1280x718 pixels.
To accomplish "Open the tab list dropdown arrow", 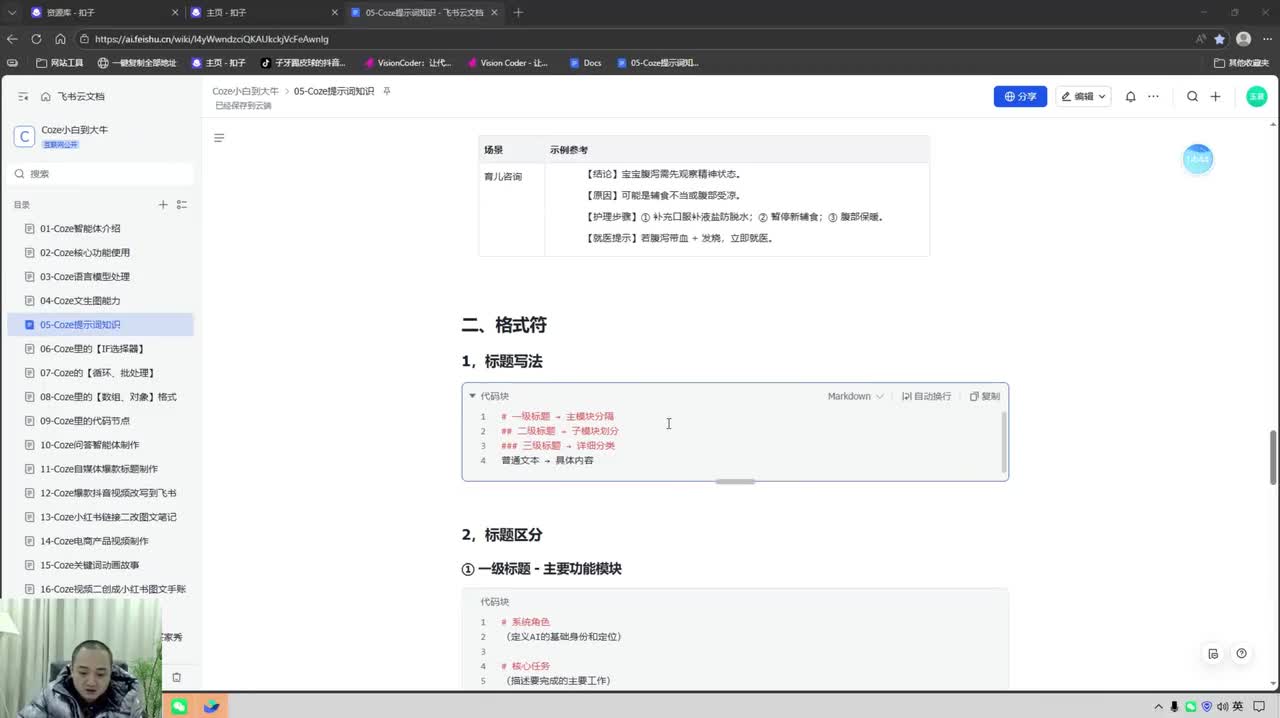I will click(11, 12).
